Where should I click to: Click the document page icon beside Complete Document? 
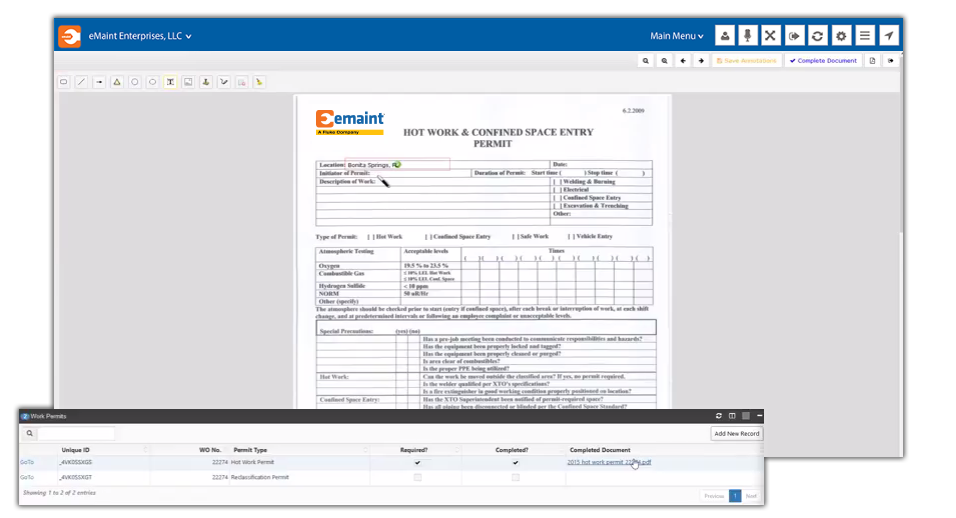[x=872, y=60]
